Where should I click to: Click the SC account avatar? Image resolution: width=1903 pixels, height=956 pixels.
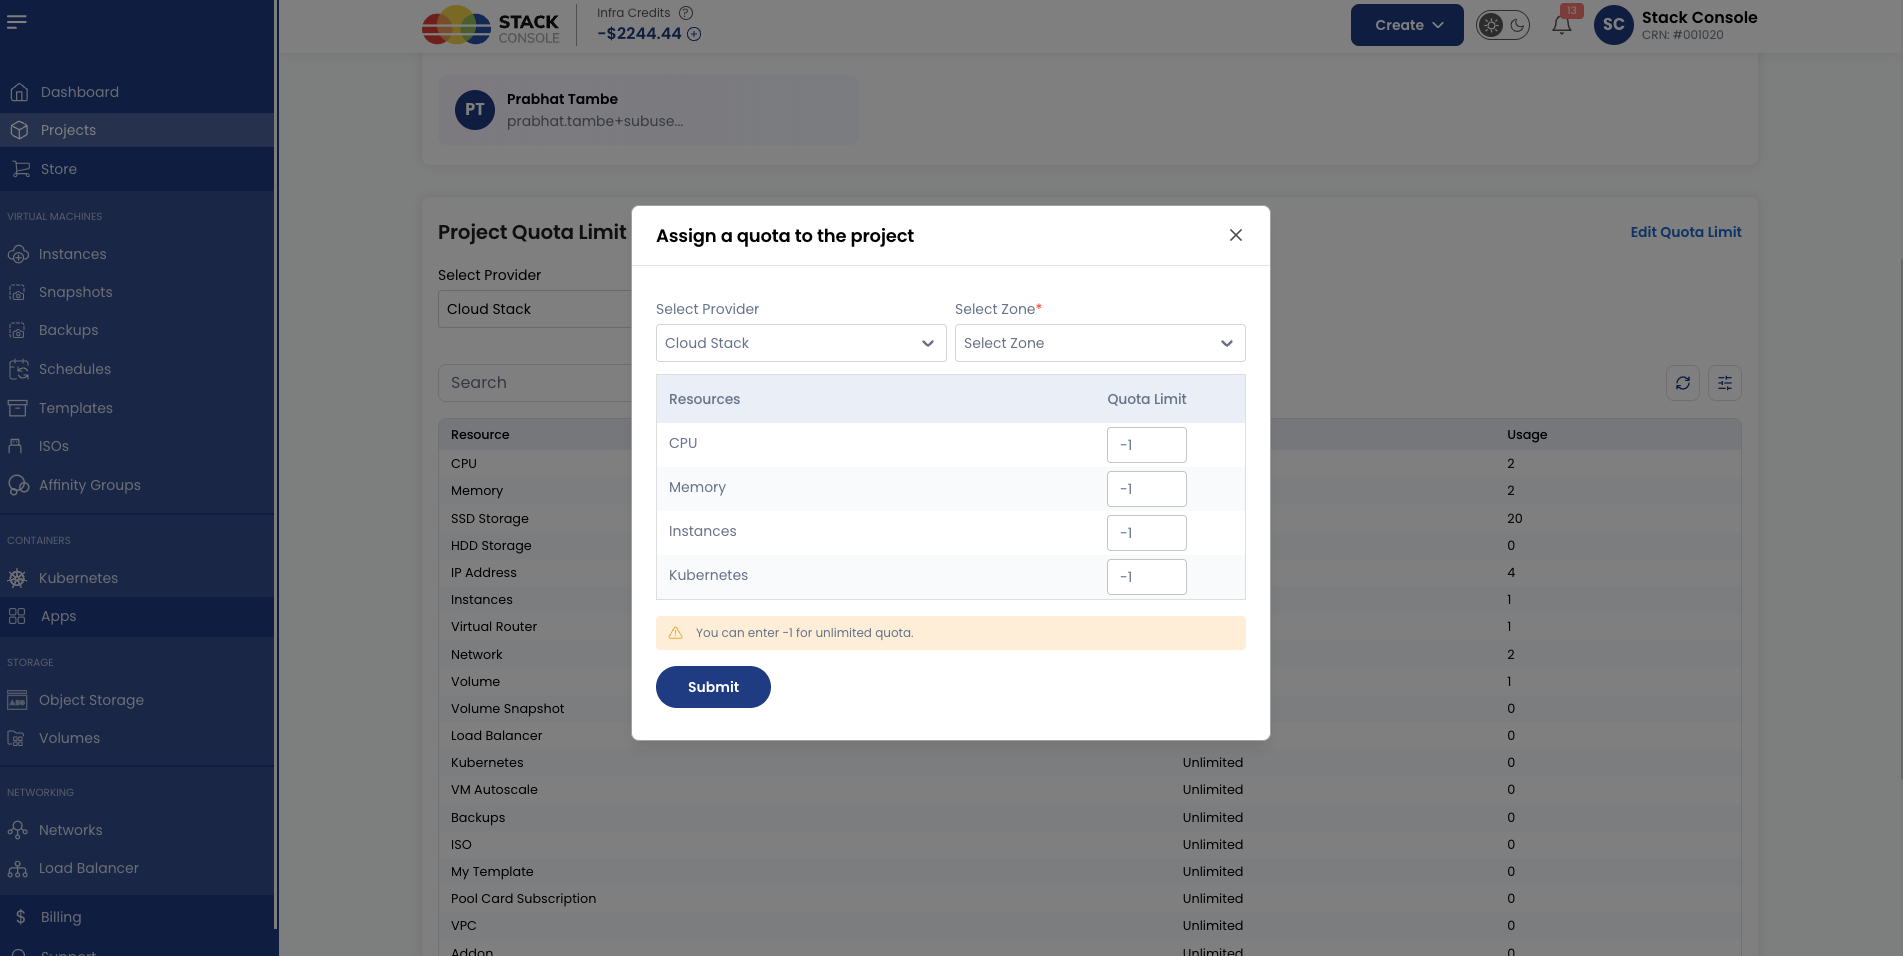(1613, 25)
